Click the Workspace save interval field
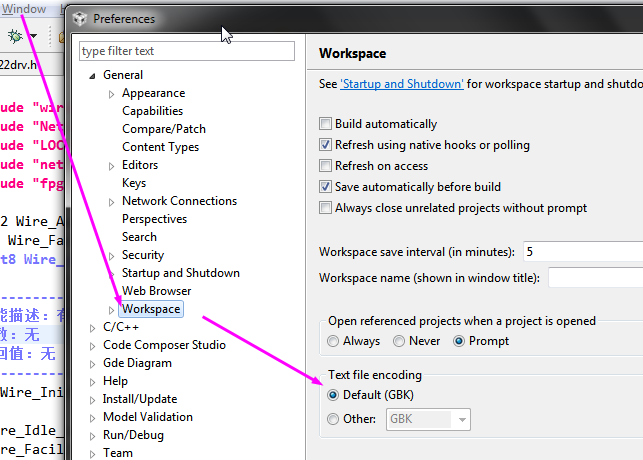This screenshot has height=460, width=643. coord(582,251)
